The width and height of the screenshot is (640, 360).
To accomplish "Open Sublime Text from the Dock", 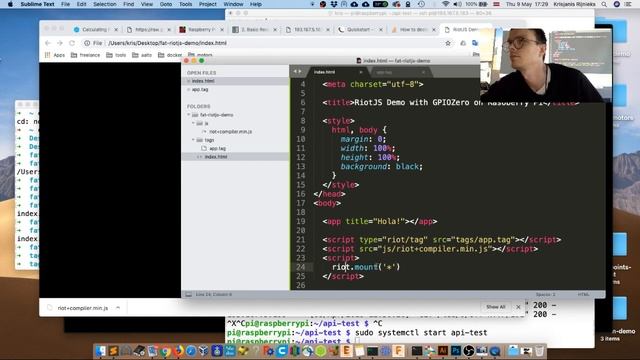I will click(x=113, y=351).
